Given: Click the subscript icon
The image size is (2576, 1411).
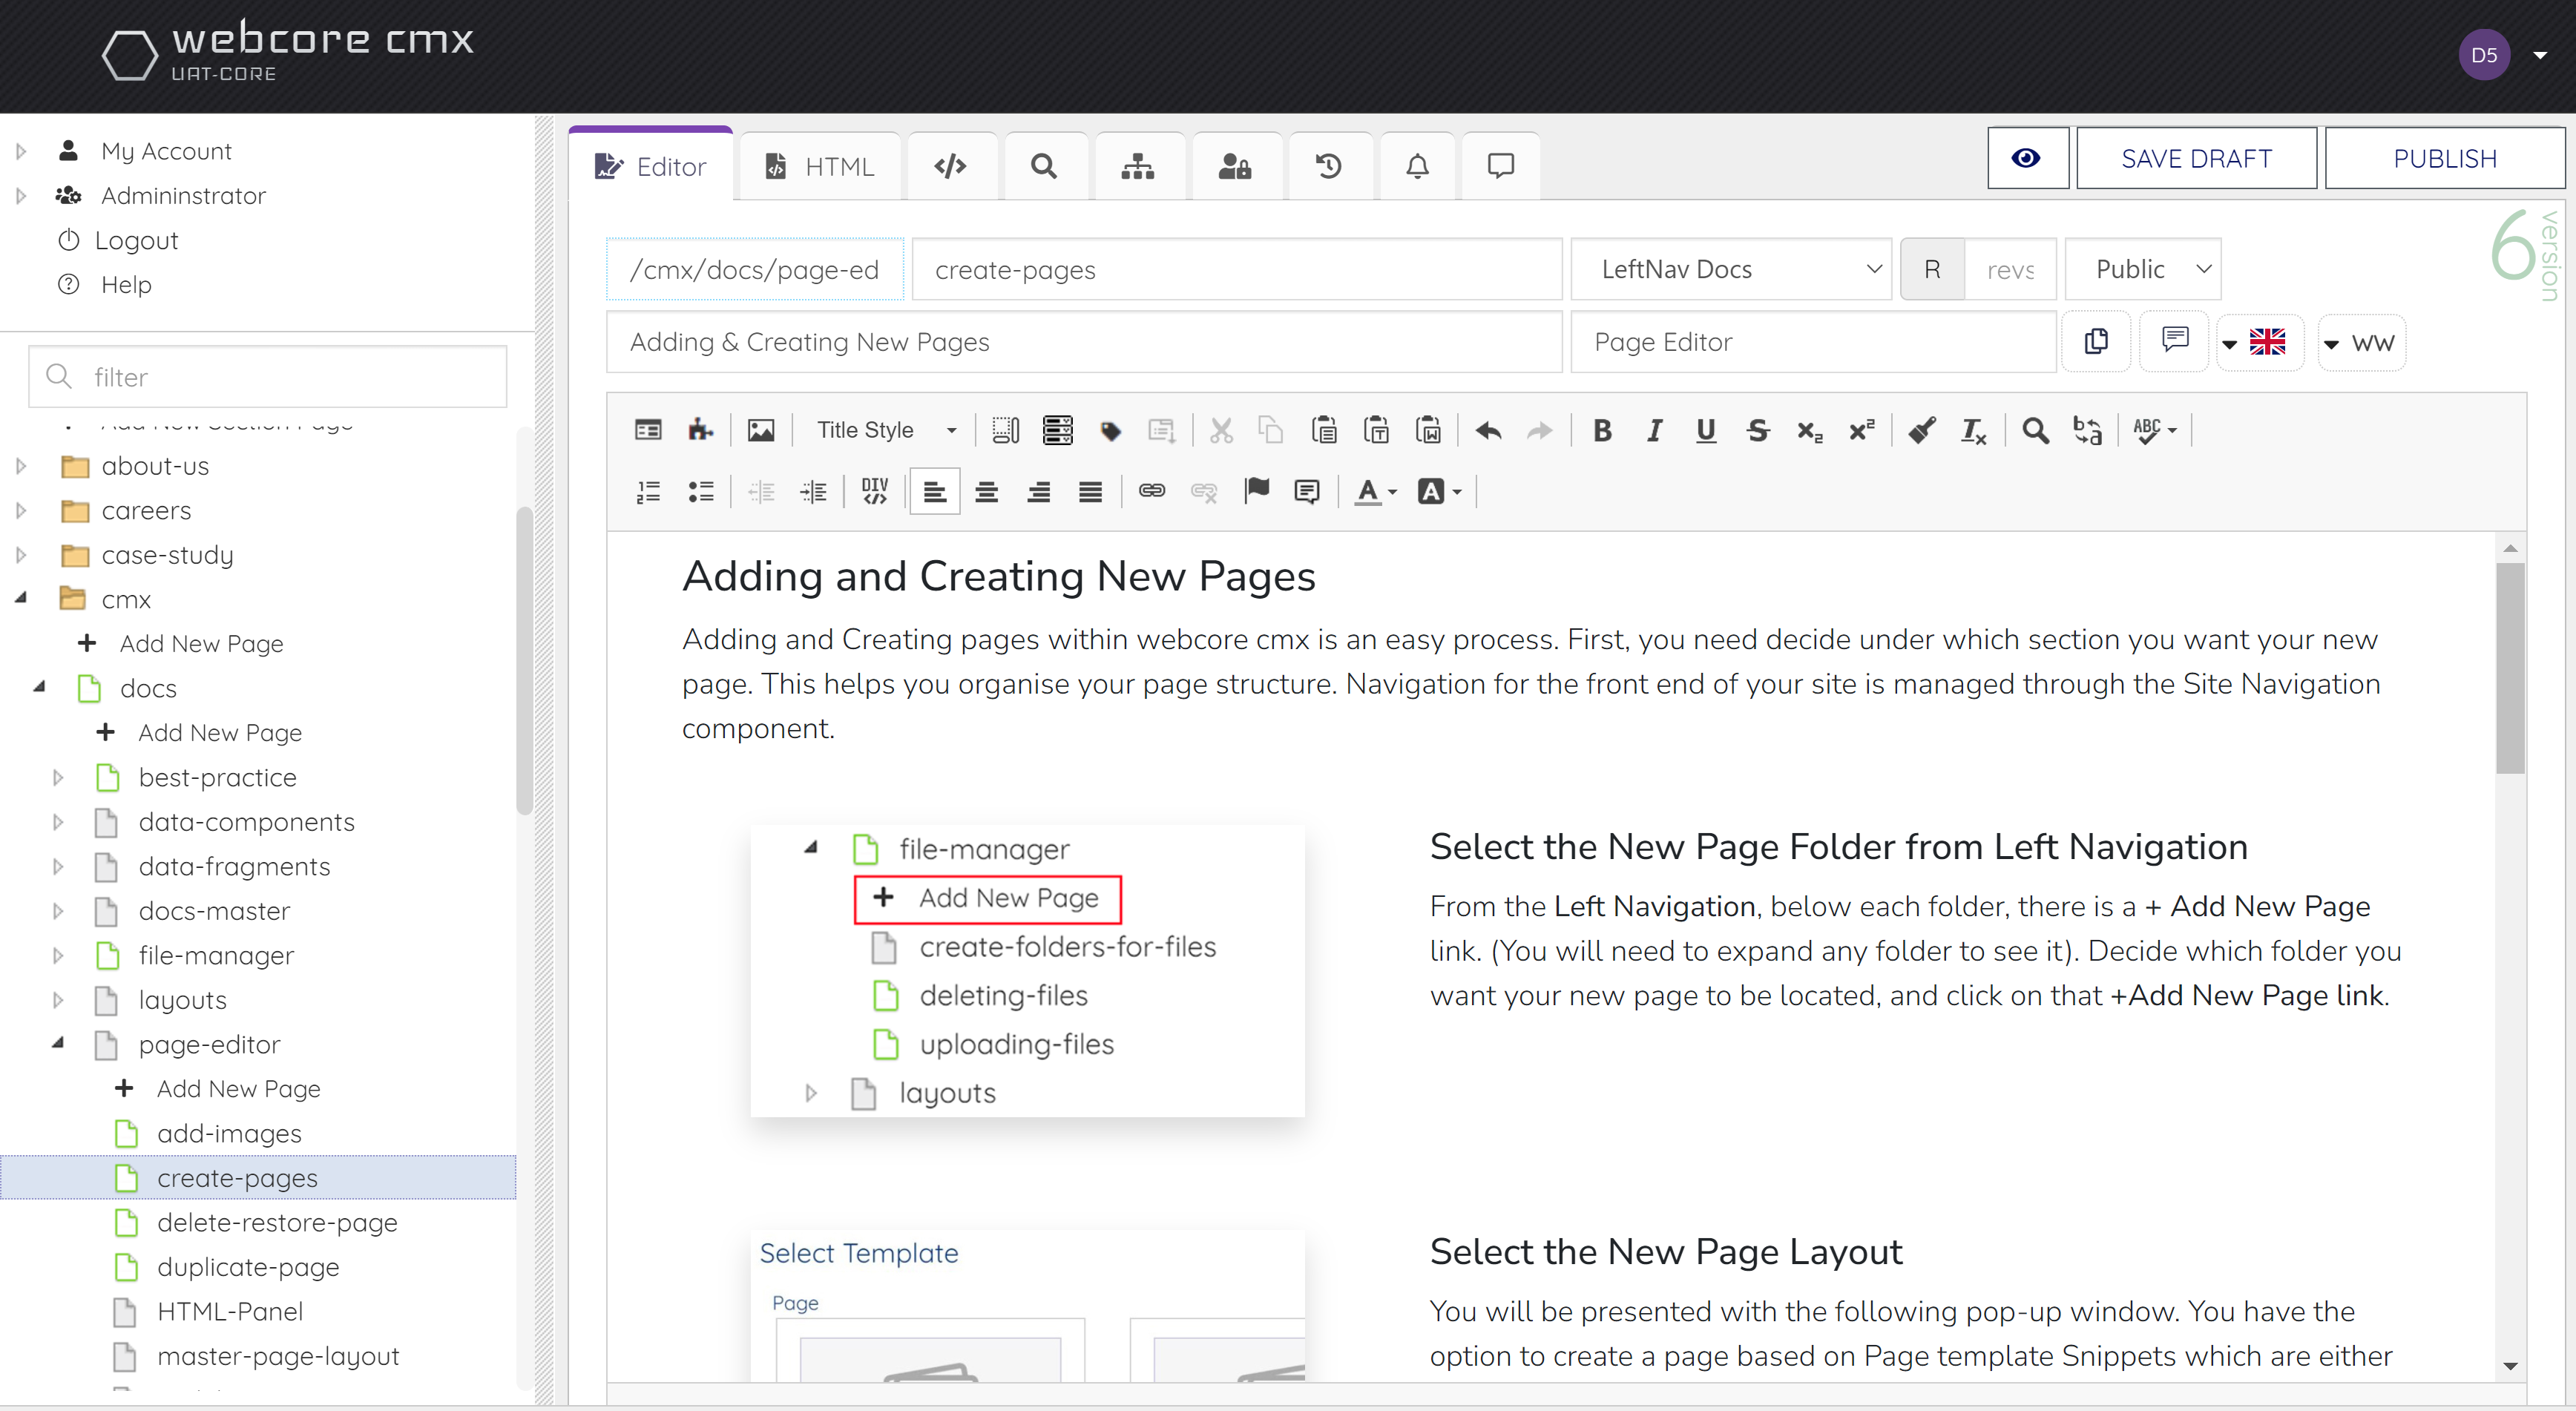Looking at the screenshot, I should tap(1809, 430).
